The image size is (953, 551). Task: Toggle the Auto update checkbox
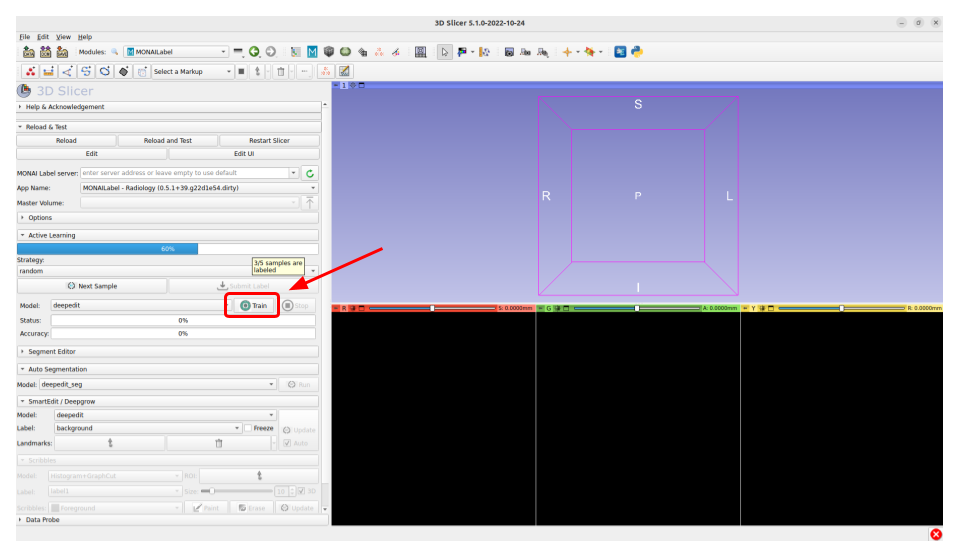coord(287,443)
